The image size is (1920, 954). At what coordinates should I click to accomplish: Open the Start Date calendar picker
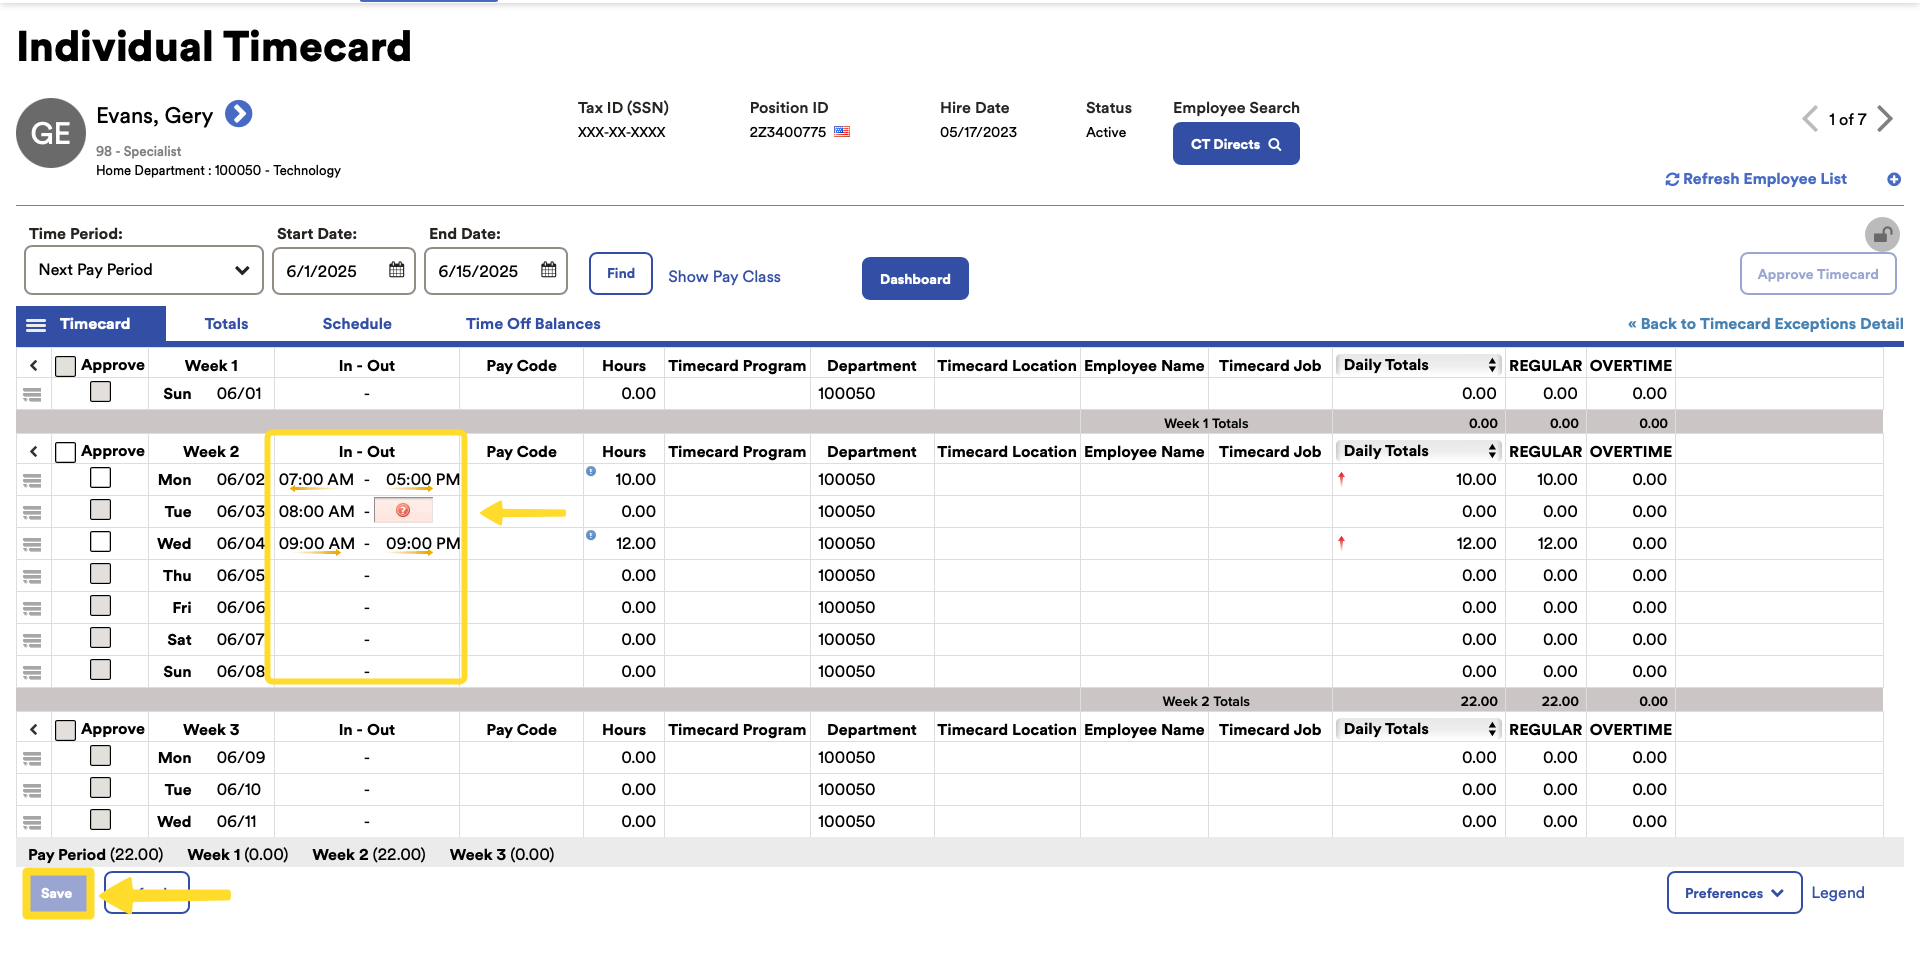(x=397, y=270)
